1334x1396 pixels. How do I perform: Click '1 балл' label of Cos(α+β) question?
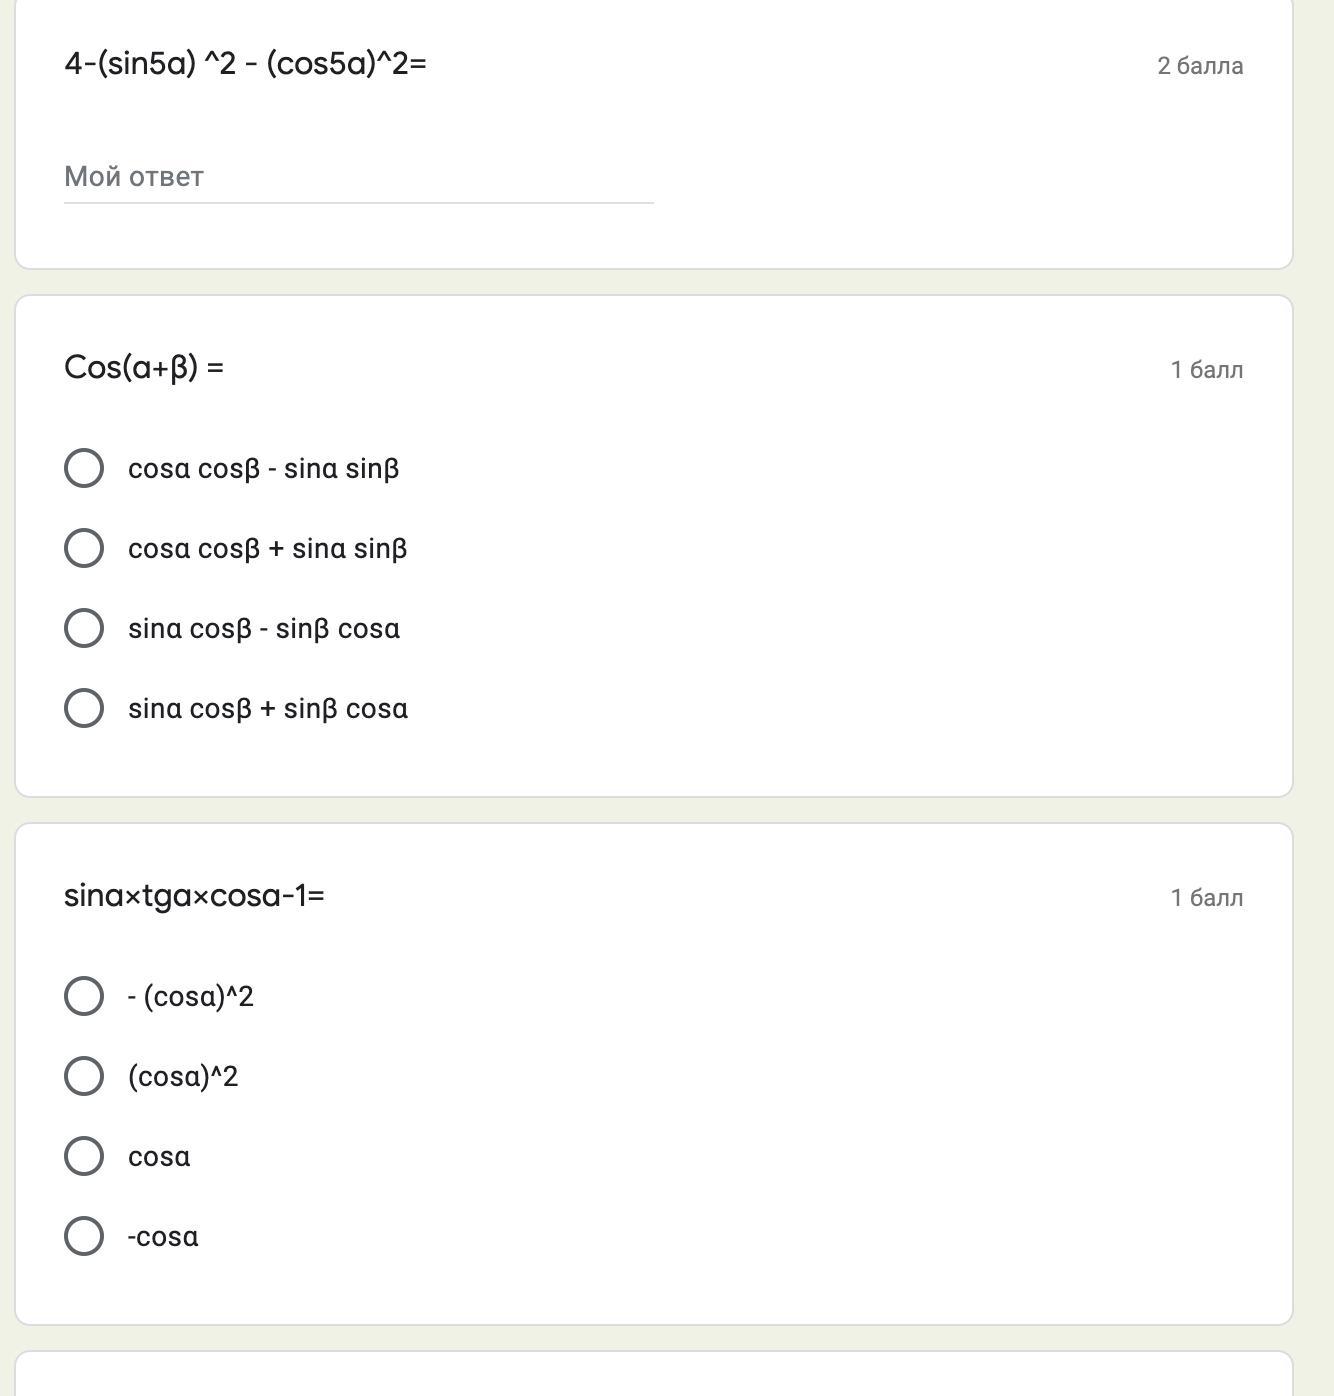click(1207, 370)
